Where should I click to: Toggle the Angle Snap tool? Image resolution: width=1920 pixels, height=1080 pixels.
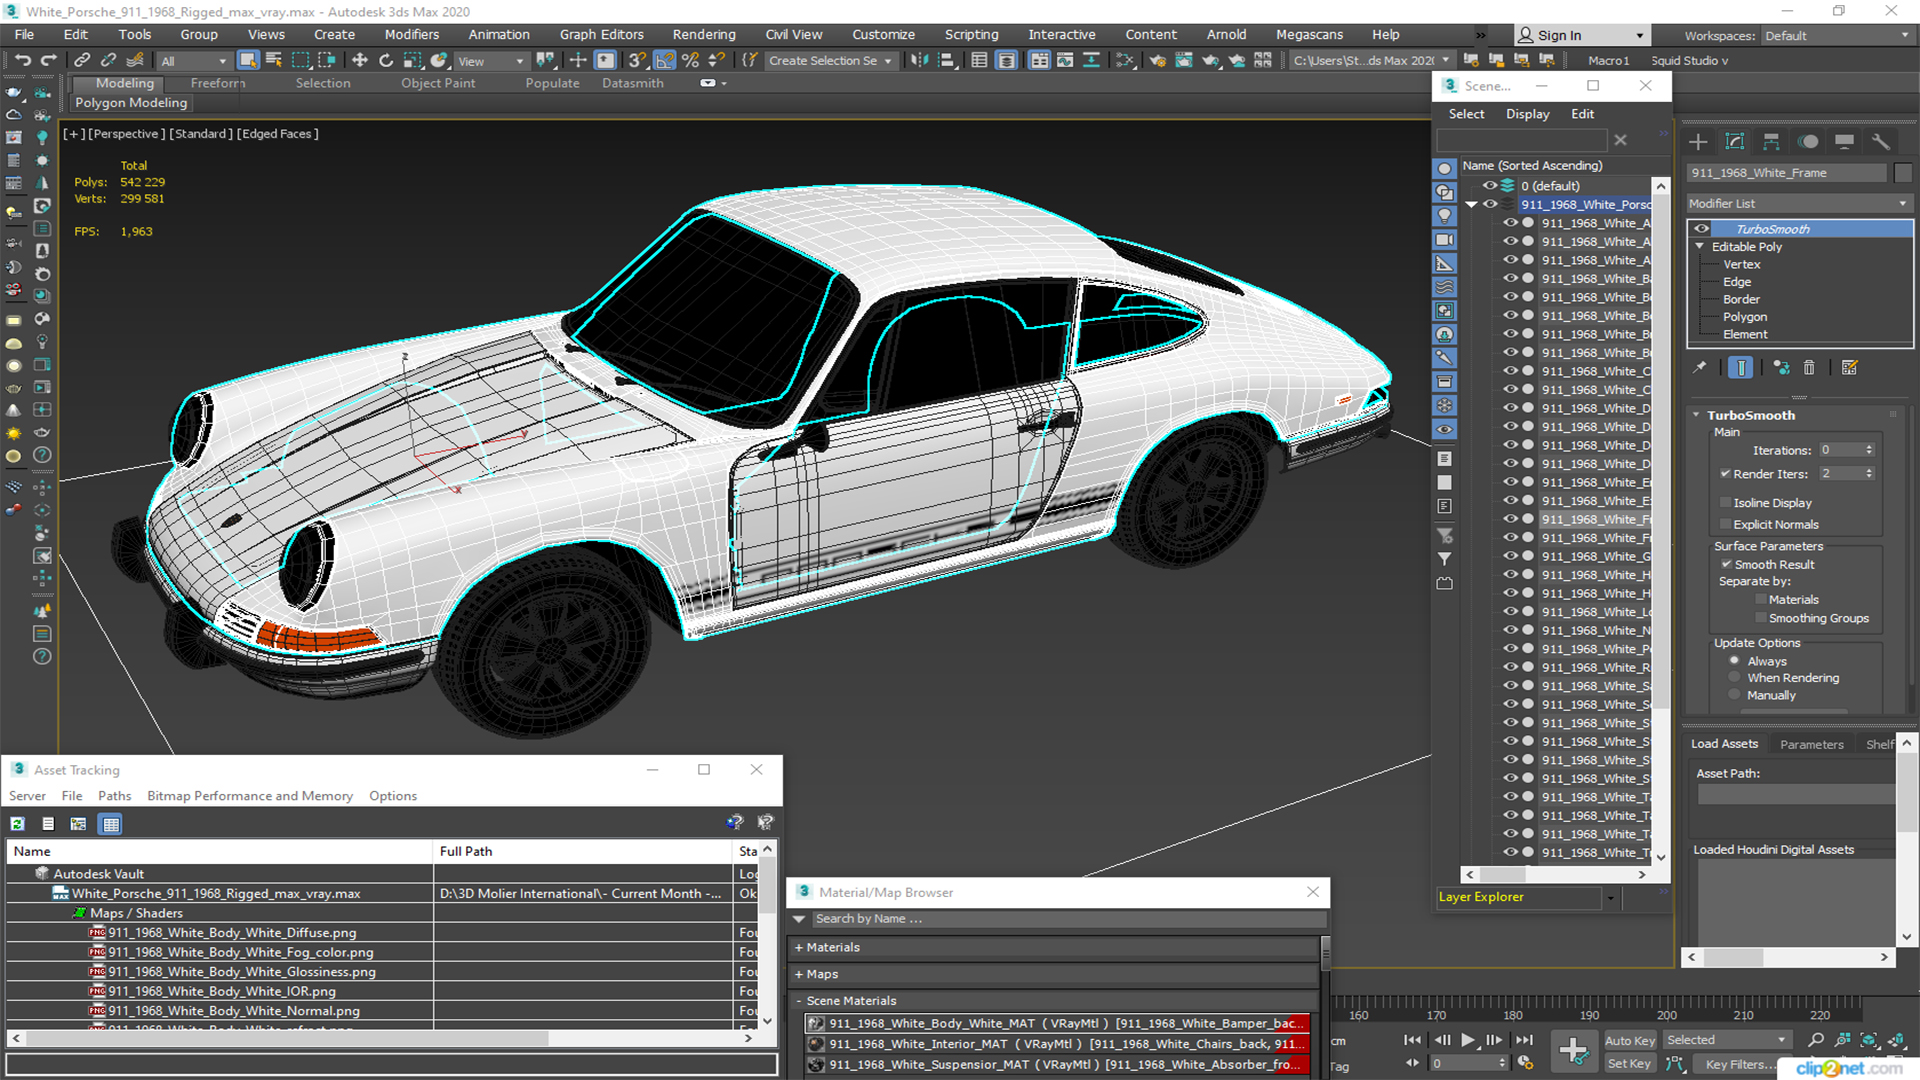tap(664, 60)
